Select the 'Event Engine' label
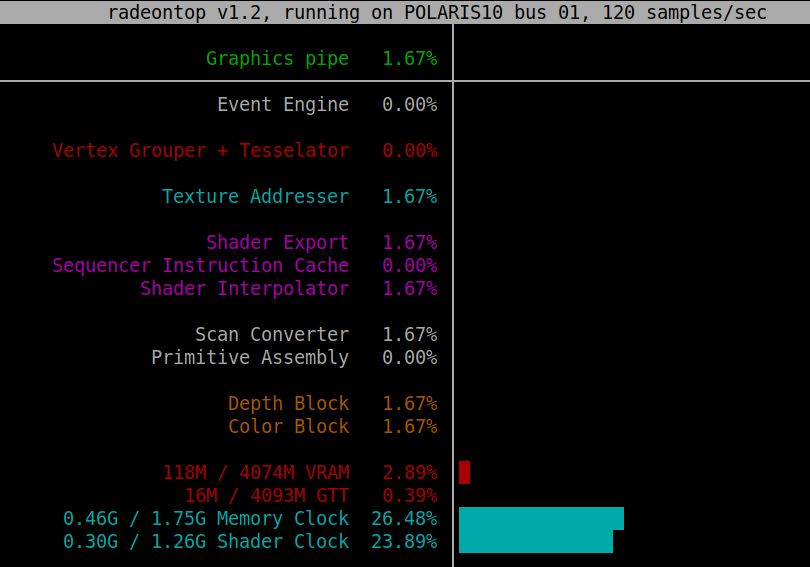Image resolution: width=810 pixels, height=567 pixels. (283, 105)
